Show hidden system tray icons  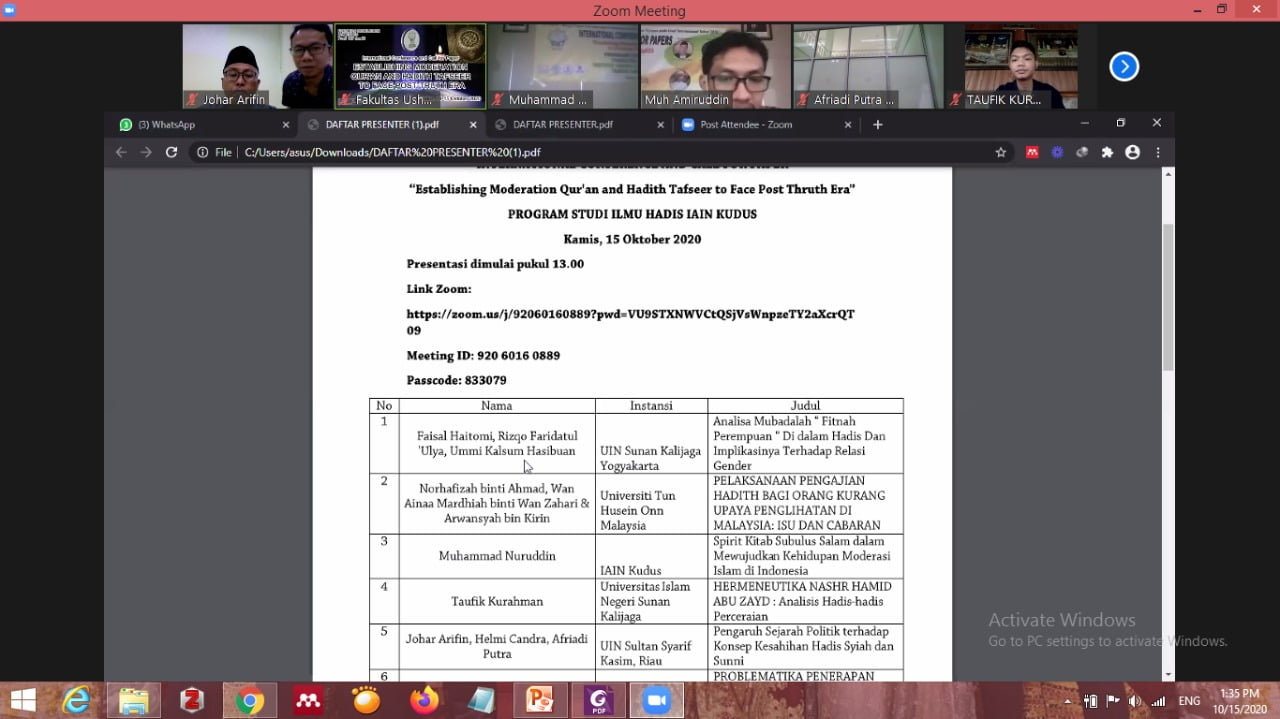pyautogui.click(x=1069, y=701)
